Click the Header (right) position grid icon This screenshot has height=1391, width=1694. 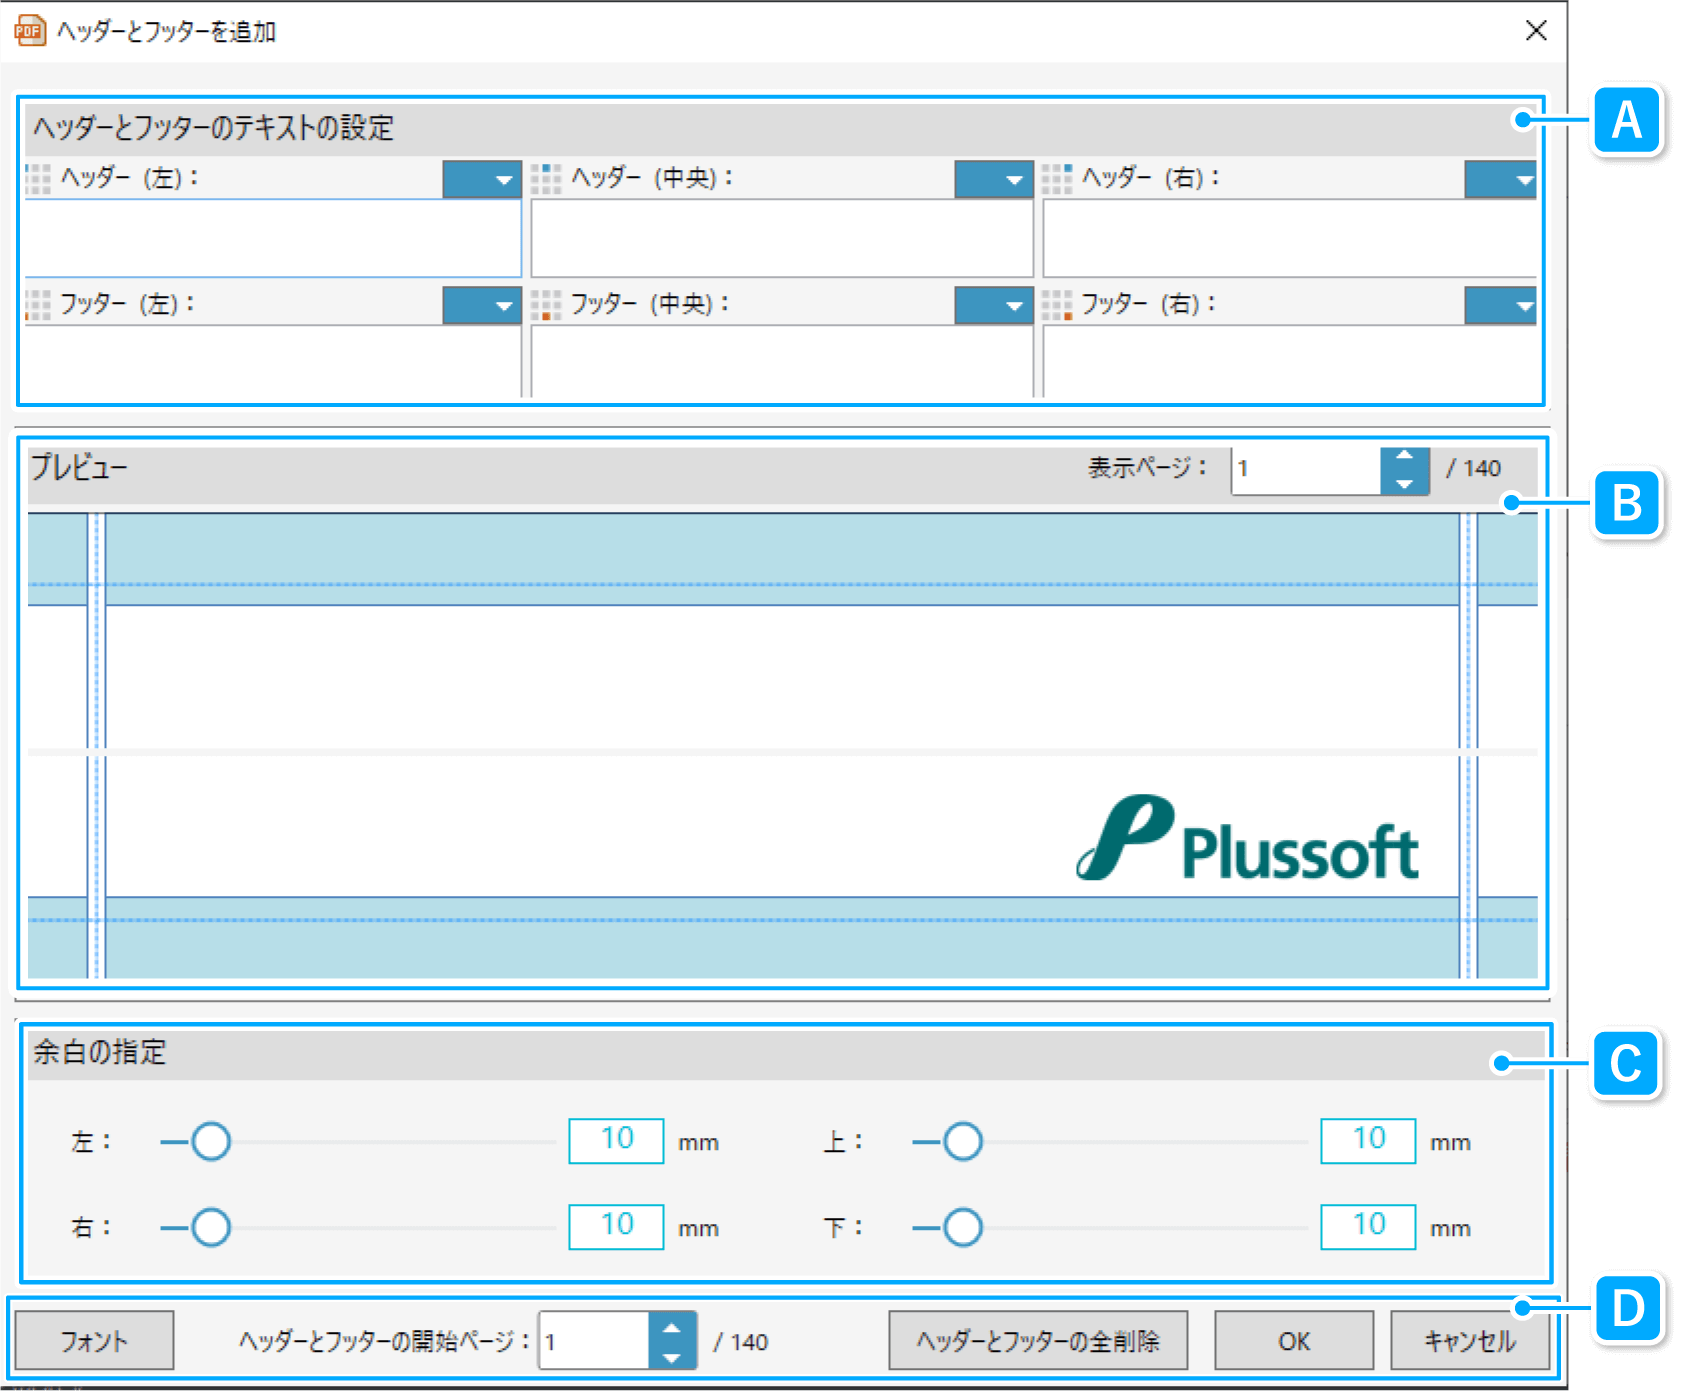click(1057, 179)
